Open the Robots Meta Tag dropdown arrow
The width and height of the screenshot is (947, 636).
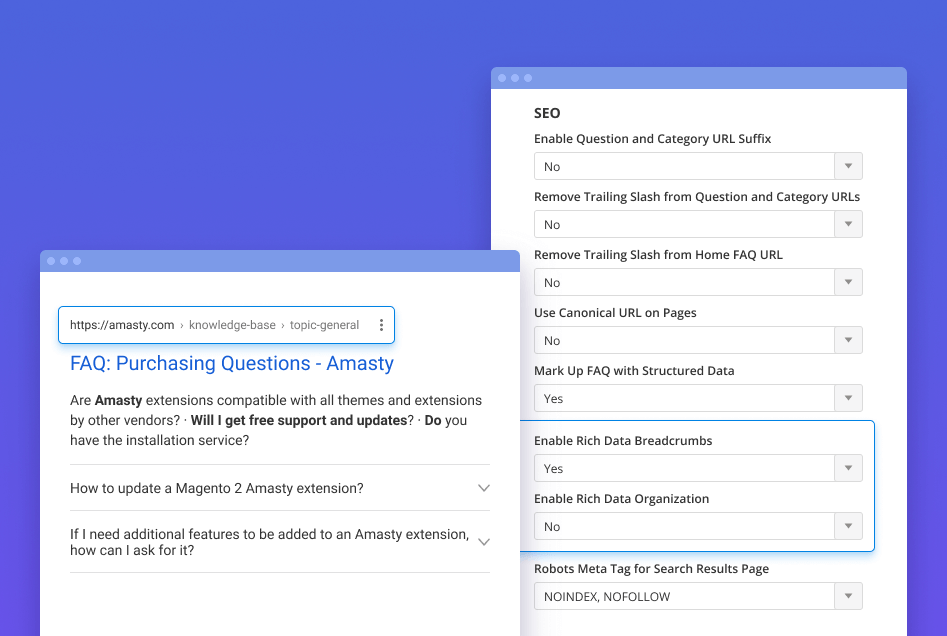click(x=848, y=597)
